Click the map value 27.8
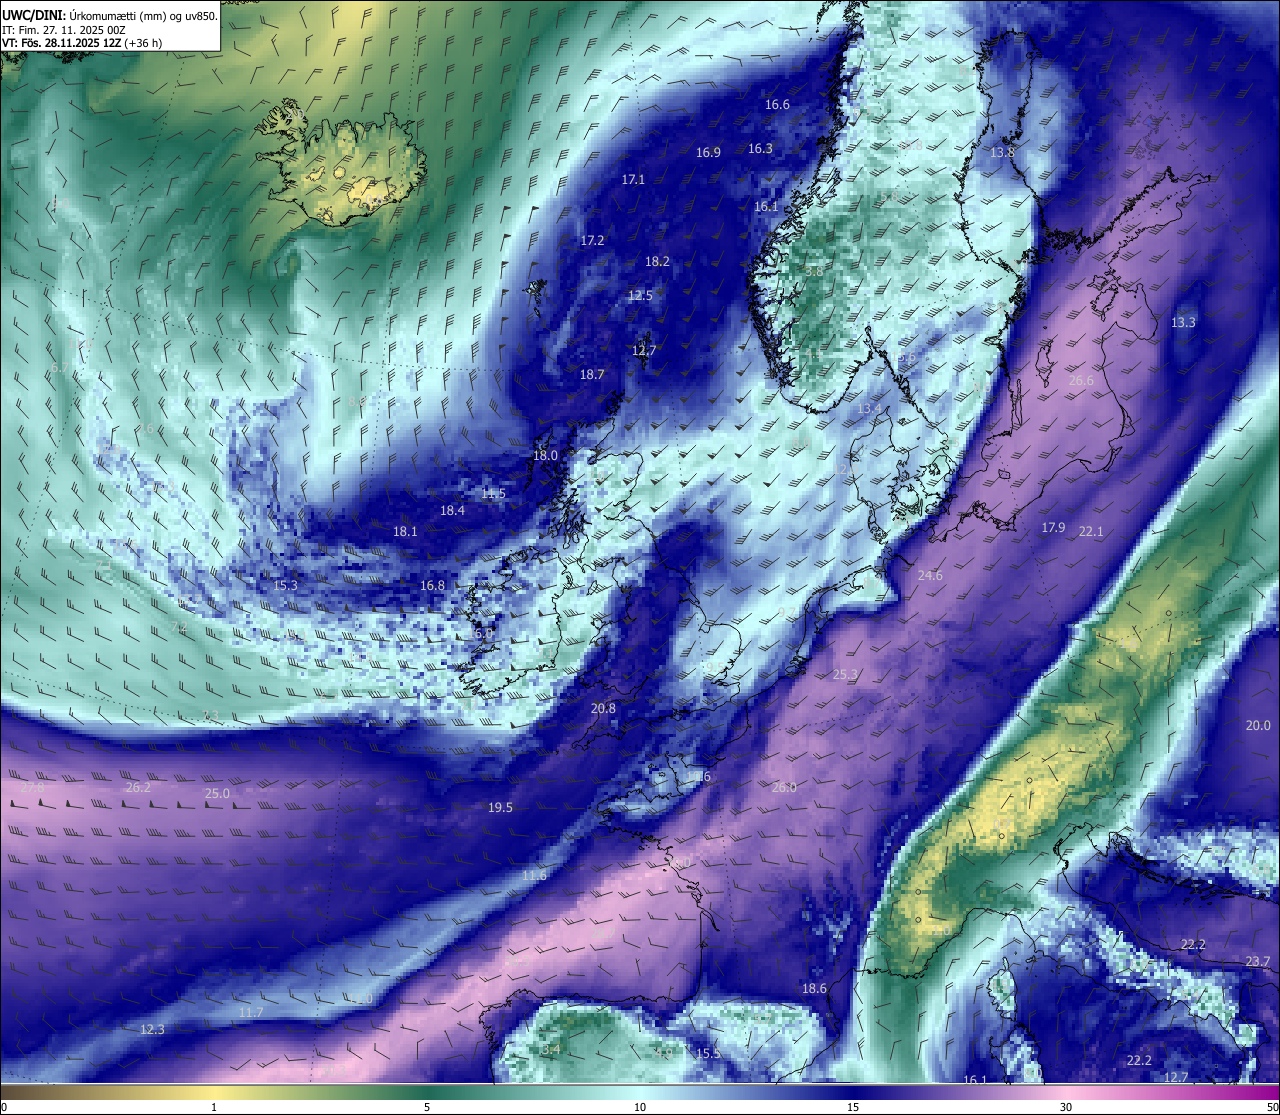Viewport: 1280px width, 1115px height. [32, 788]
